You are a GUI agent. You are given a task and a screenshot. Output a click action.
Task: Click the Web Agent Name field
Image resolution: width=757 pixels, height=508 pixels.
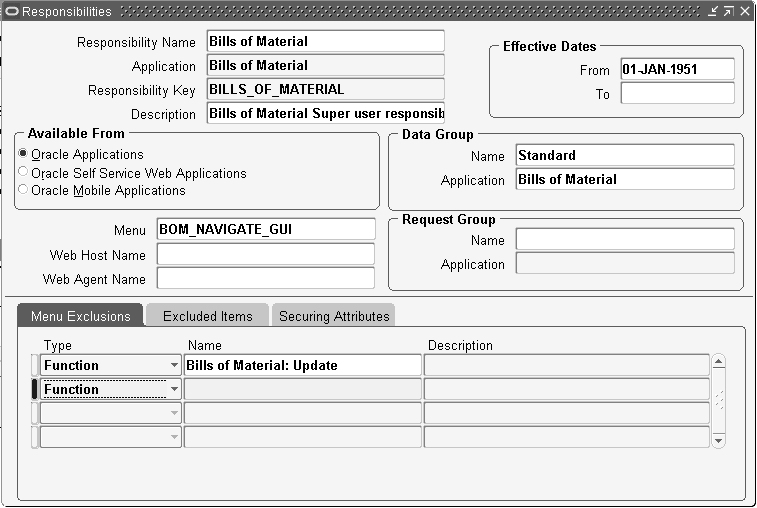[x=266, y=278]
